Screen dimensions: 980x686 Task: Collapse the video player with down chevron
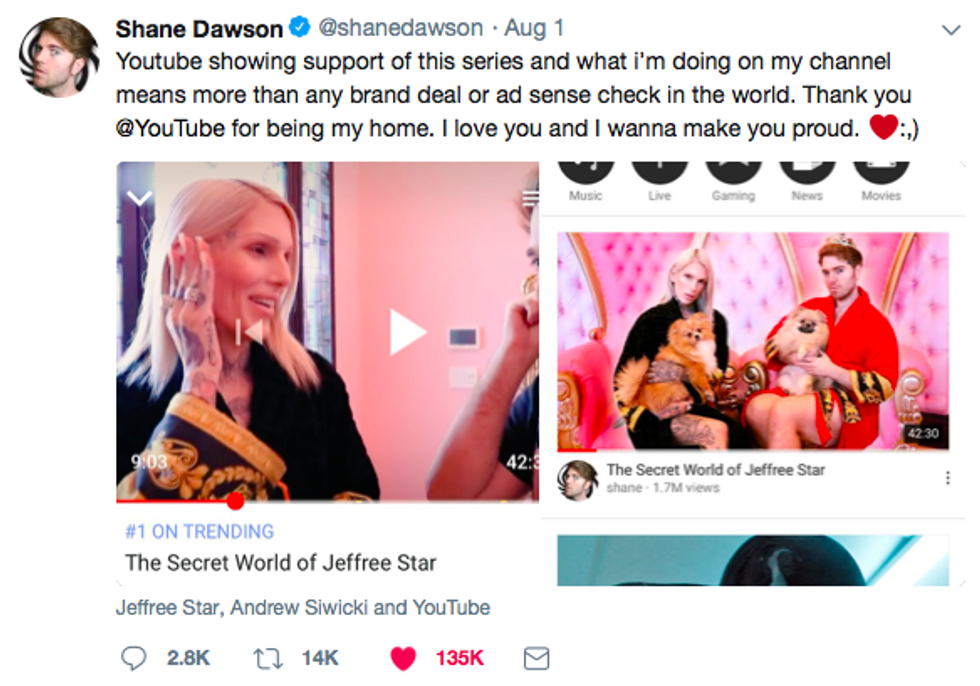[139, 199]
